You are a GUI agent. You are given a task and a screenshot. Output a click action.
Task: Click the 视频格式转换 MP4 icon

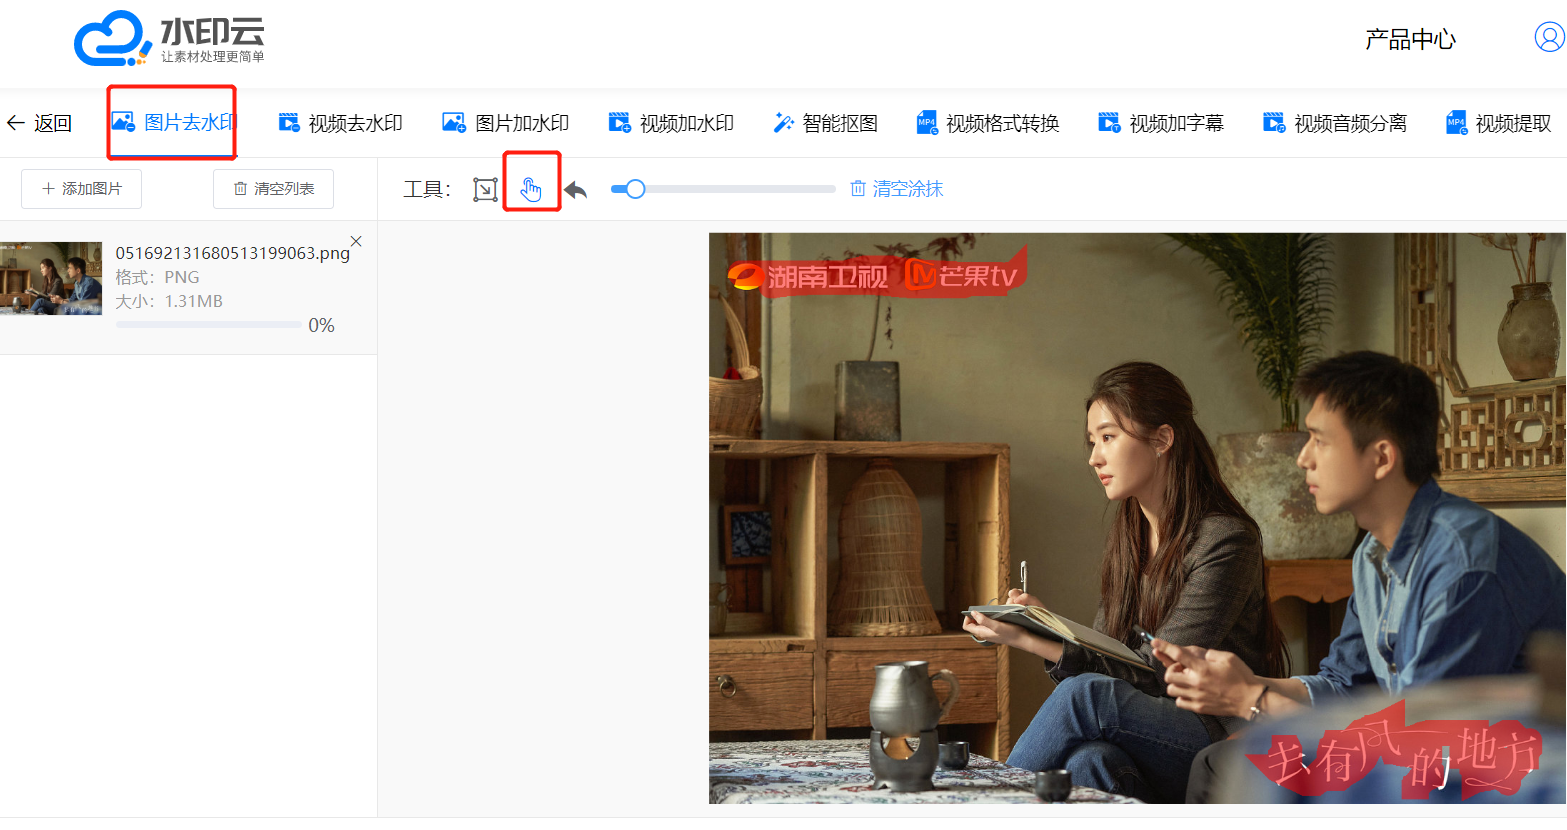click(x=928, y=123)
